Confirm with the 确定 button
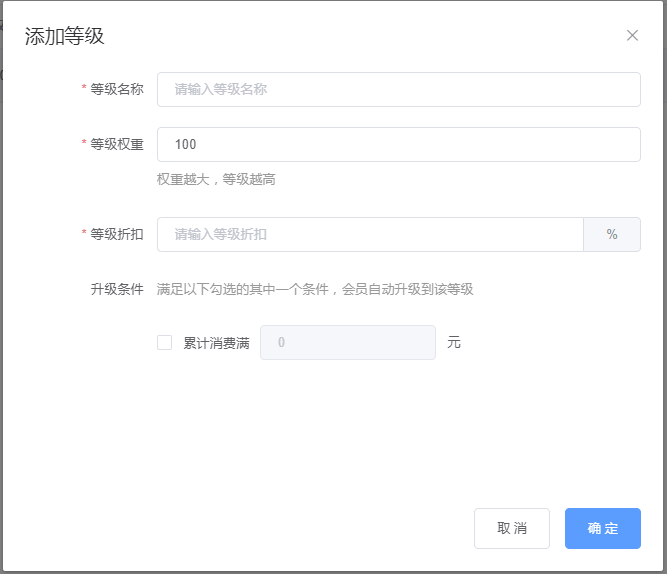The image size is (667, 574). (x=602, y=528)
